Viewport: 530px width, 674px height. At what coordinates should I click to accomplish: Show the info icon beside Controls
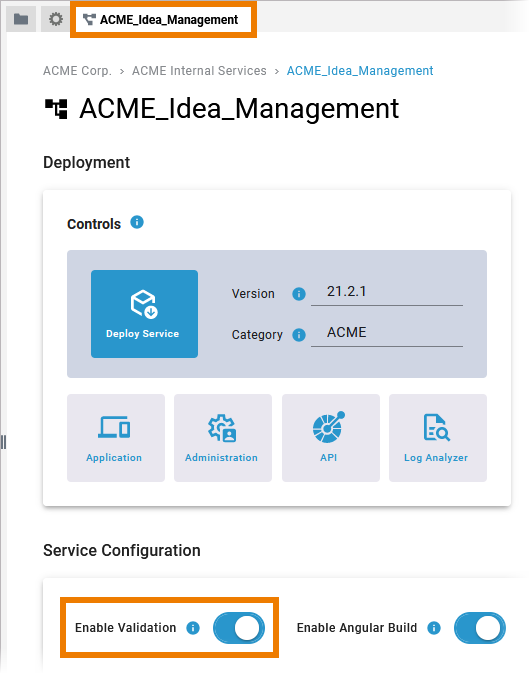137,222
